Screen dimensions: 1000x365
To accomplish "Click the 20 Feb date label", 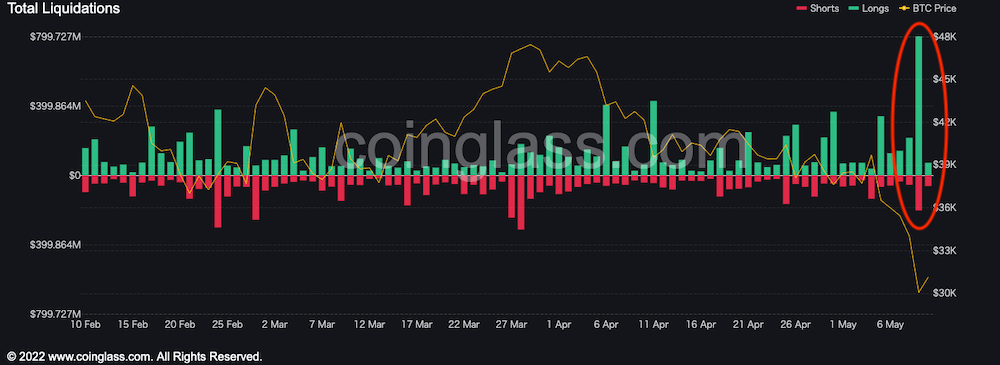I will (179, 325).
